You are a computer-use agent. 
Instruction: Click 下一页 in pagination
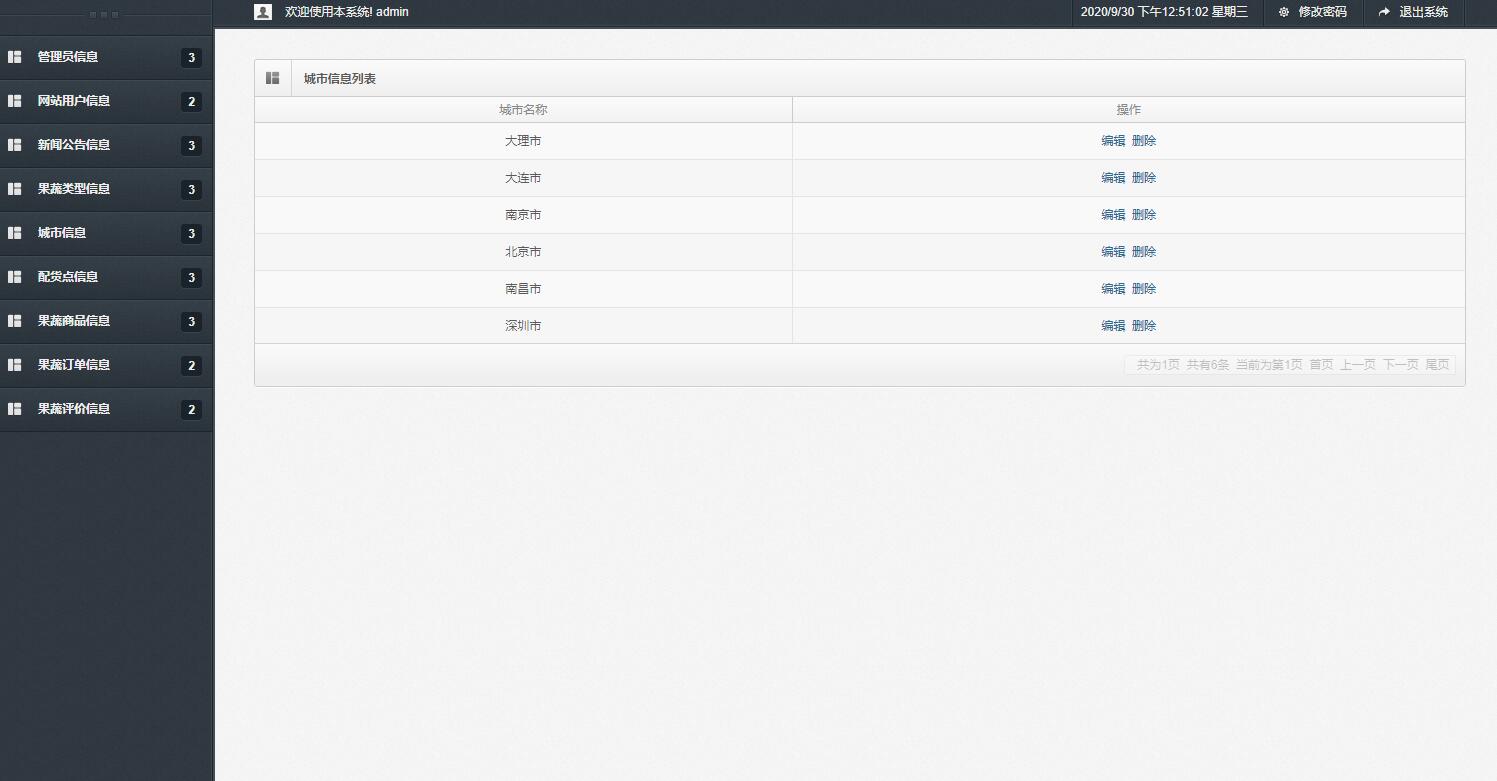pyautogui.click(x=1400, y=365)
